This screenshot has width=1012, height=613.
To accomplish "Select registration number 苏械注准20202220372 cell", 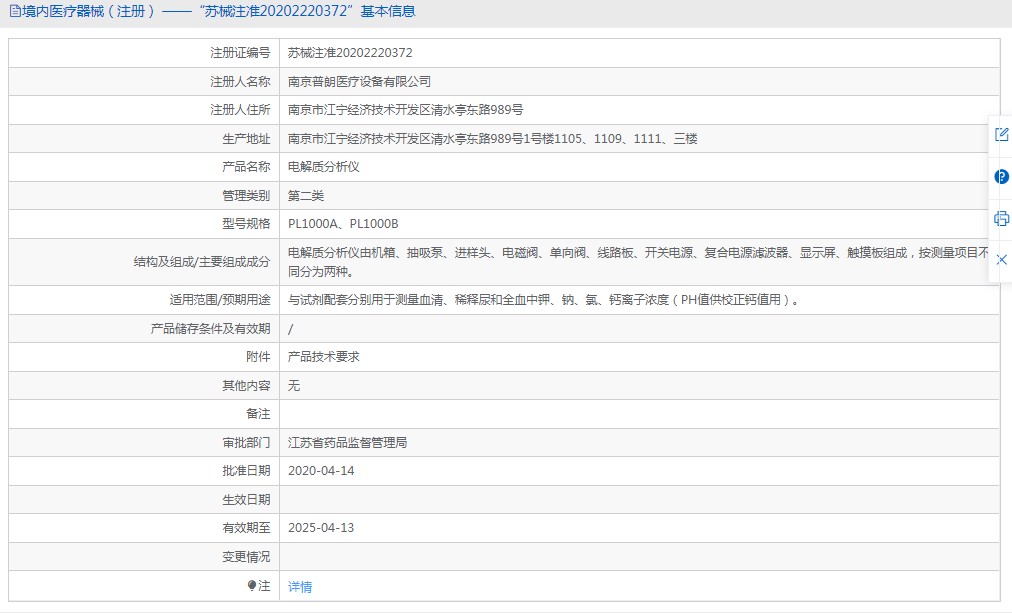I will [350, 53].
